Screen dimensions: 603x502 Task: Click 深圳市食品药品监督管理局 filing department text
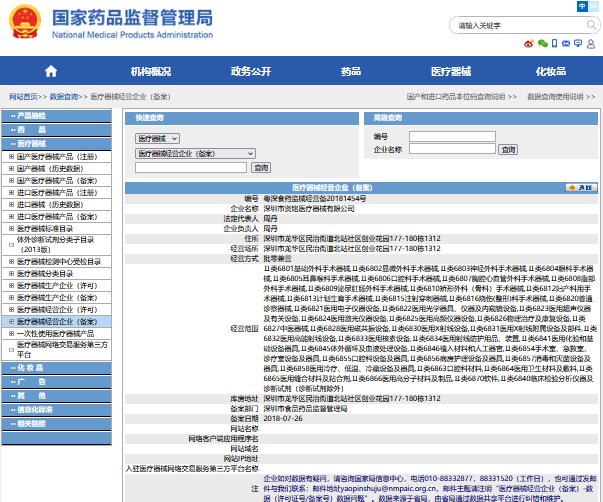[x=305, y=409]
